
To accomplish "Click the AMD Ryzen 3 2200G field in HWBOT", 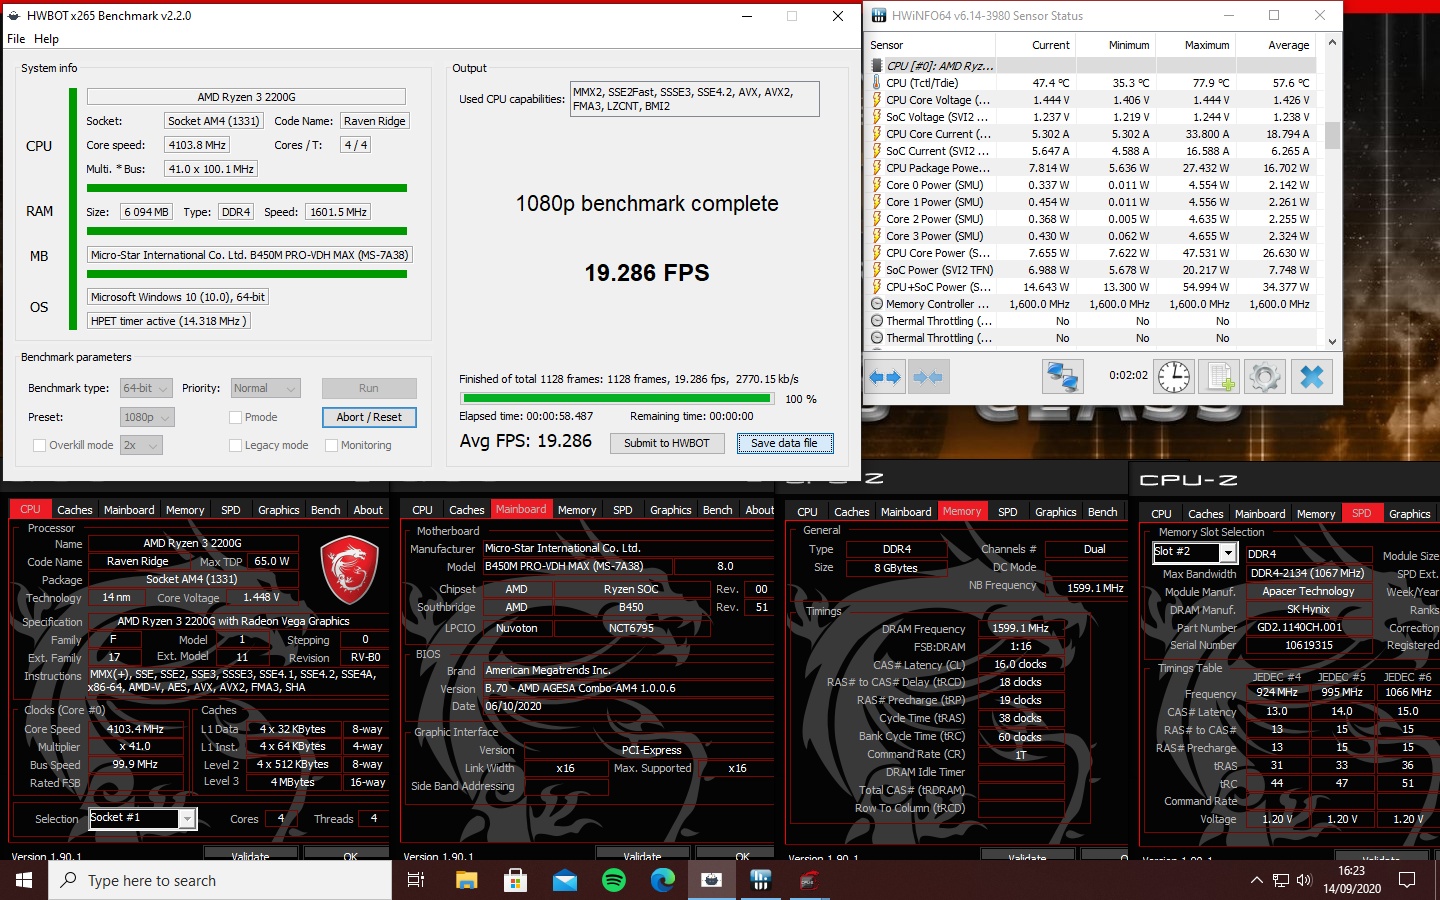I will coord(246,97).
